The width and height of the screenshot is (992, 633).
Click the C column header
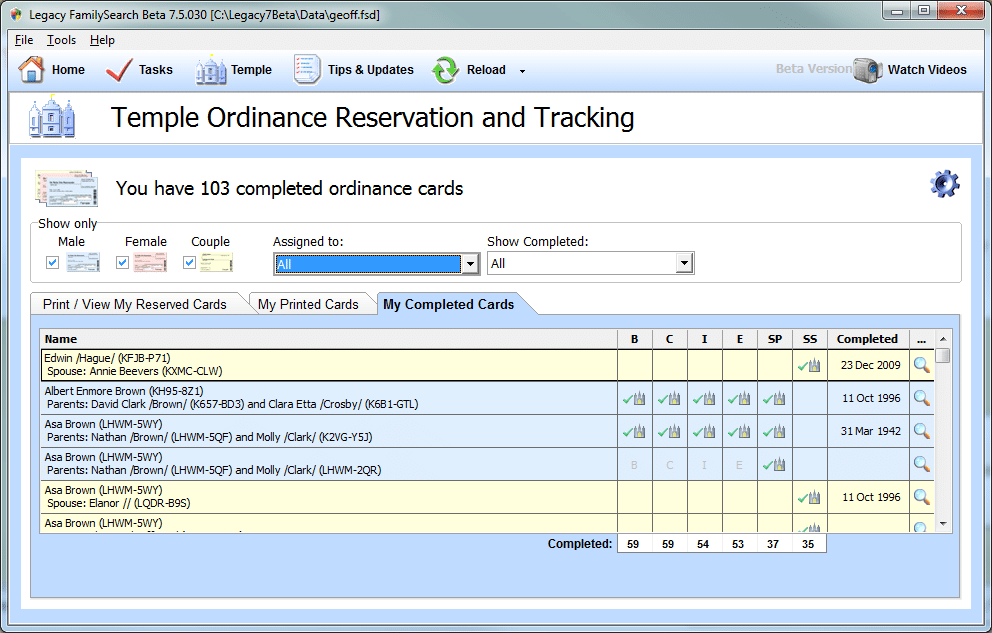pos(669,339)
